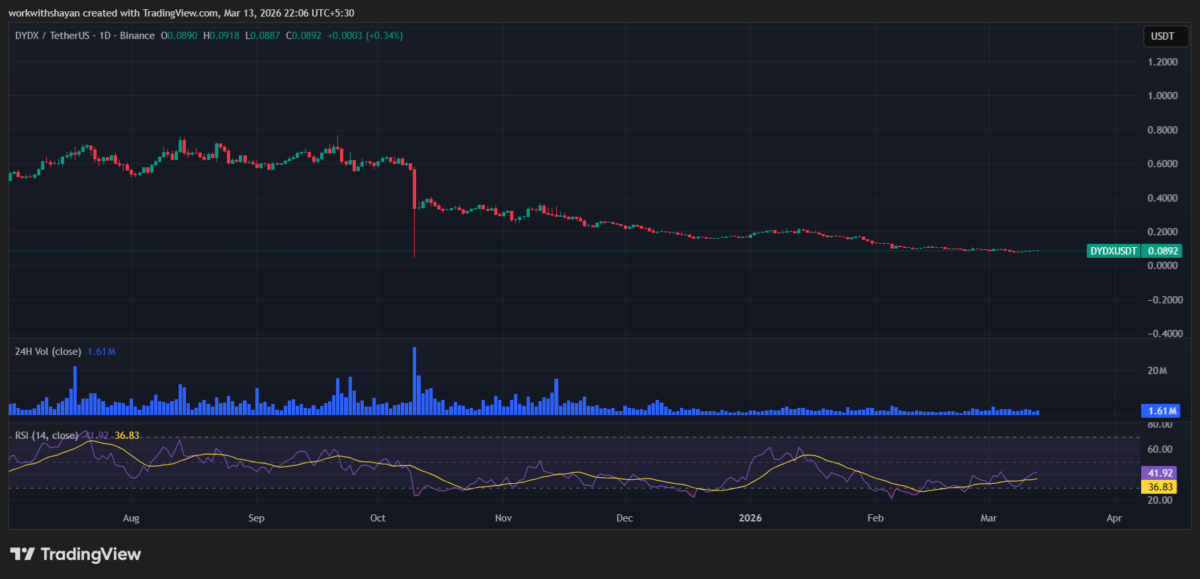
Task: Click the blue 1.61M label on volume scale
Action: pos(1160,411)
